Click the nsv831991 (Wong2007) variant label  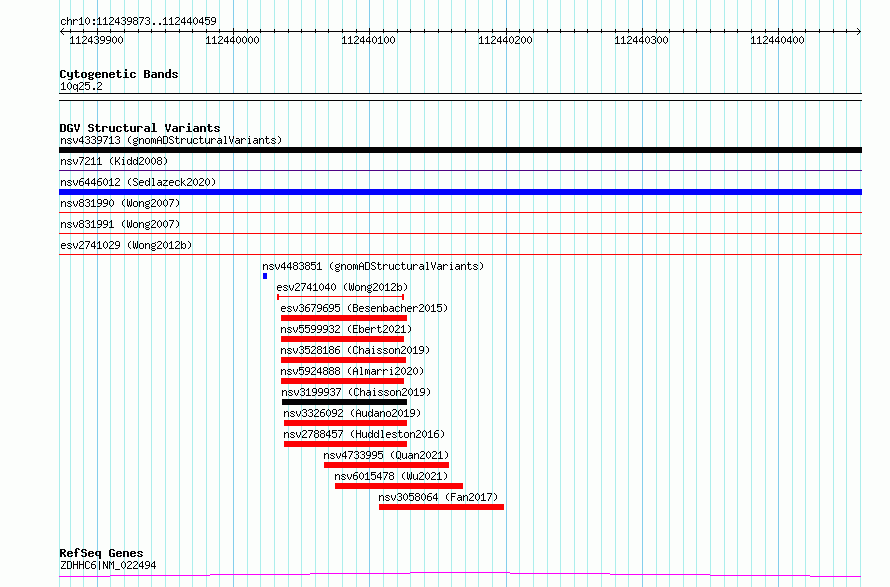pyautogui.click(x=114, y=224)
